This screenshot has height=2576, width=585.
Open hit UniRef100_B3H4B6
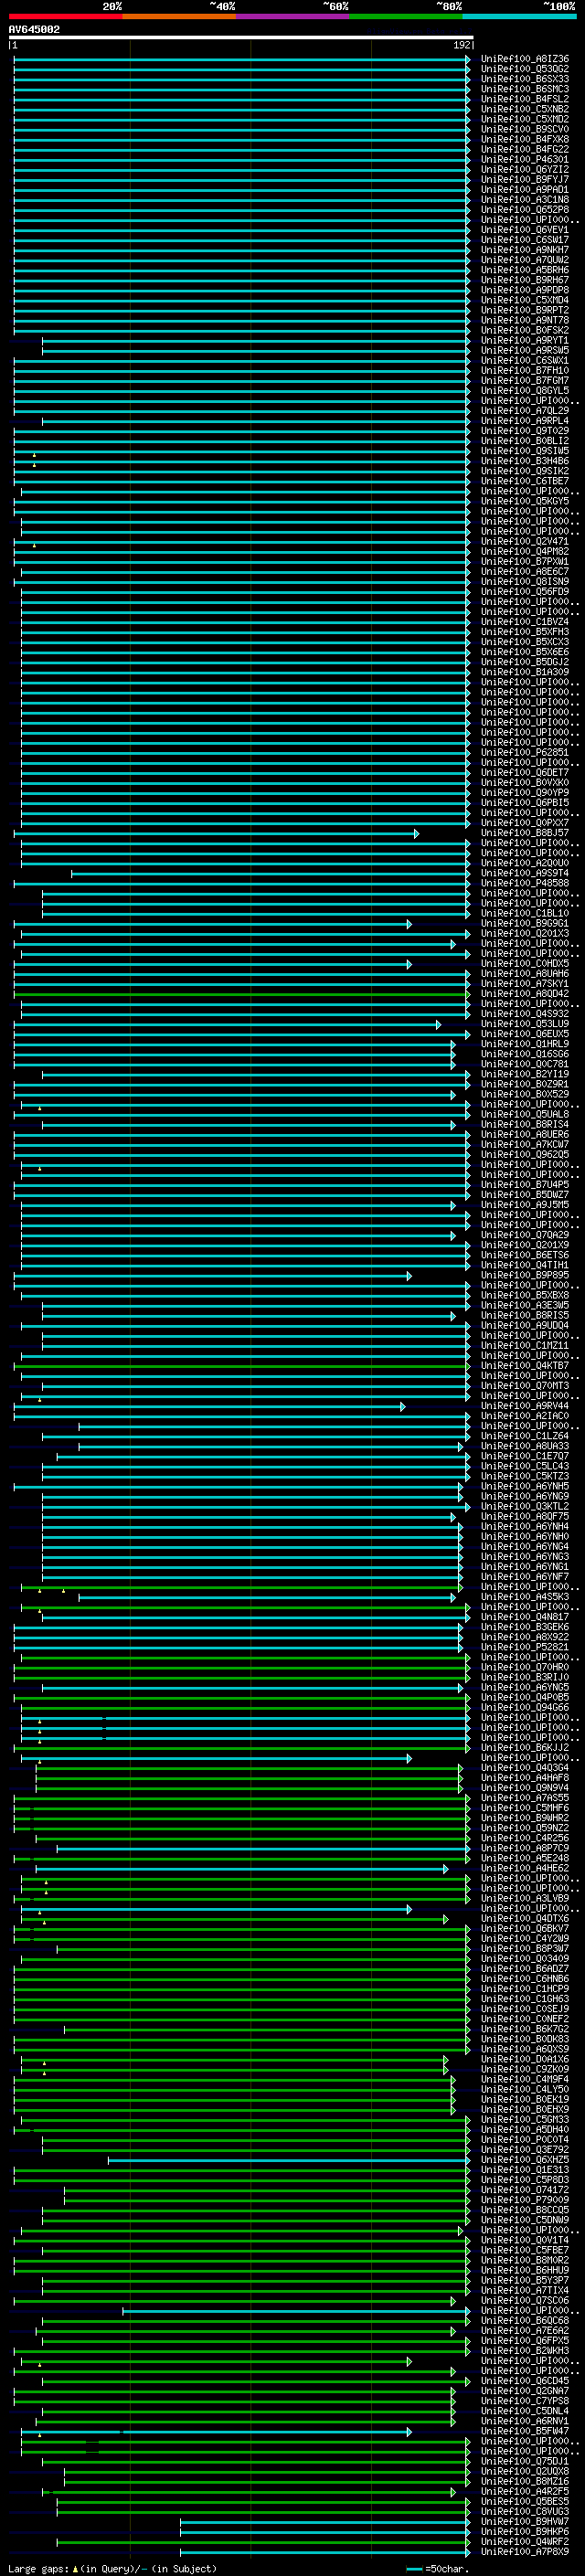(x=525, y=461)
